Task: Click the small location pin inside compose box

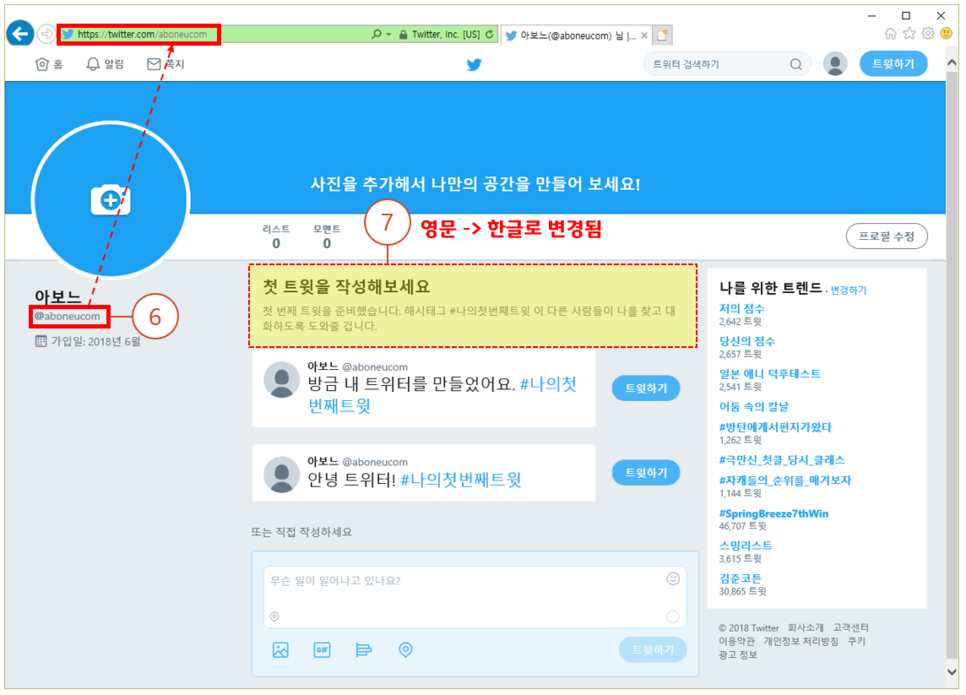Action: coord(275,616)
